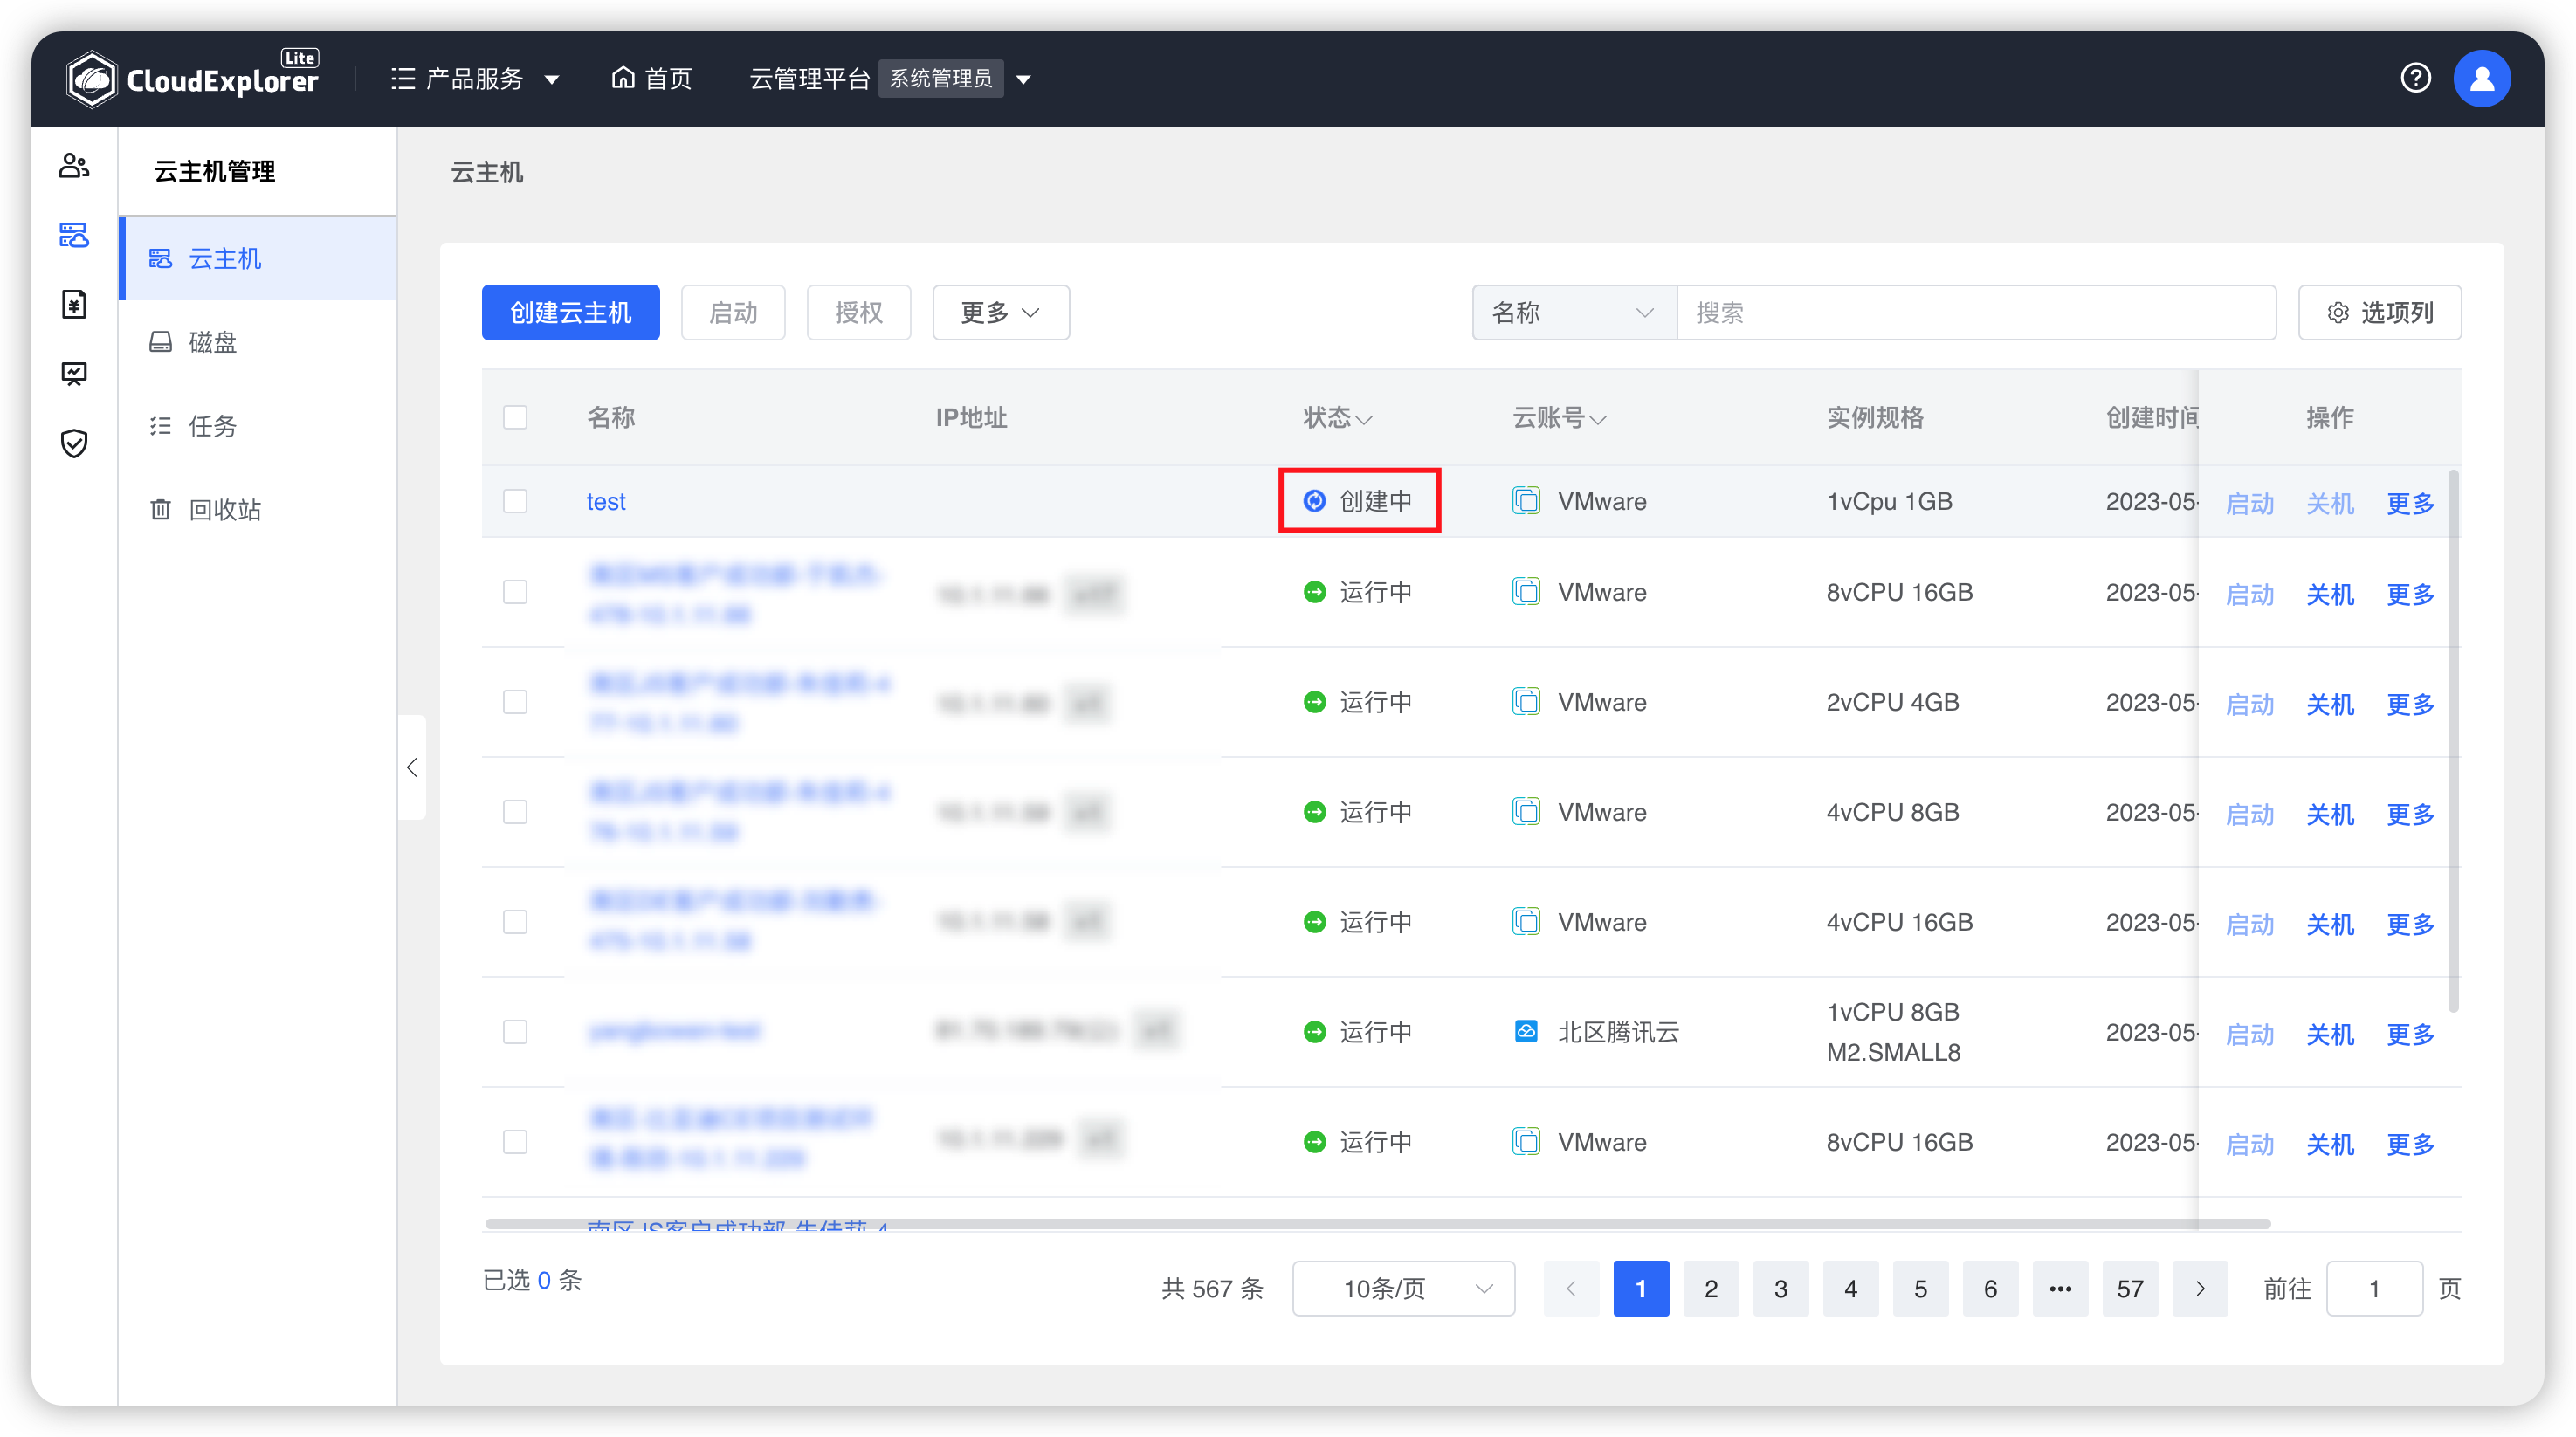Click the 创建中 status icon in test row
This screenshot has height=1437, width=2576.
click(1314, 500)
